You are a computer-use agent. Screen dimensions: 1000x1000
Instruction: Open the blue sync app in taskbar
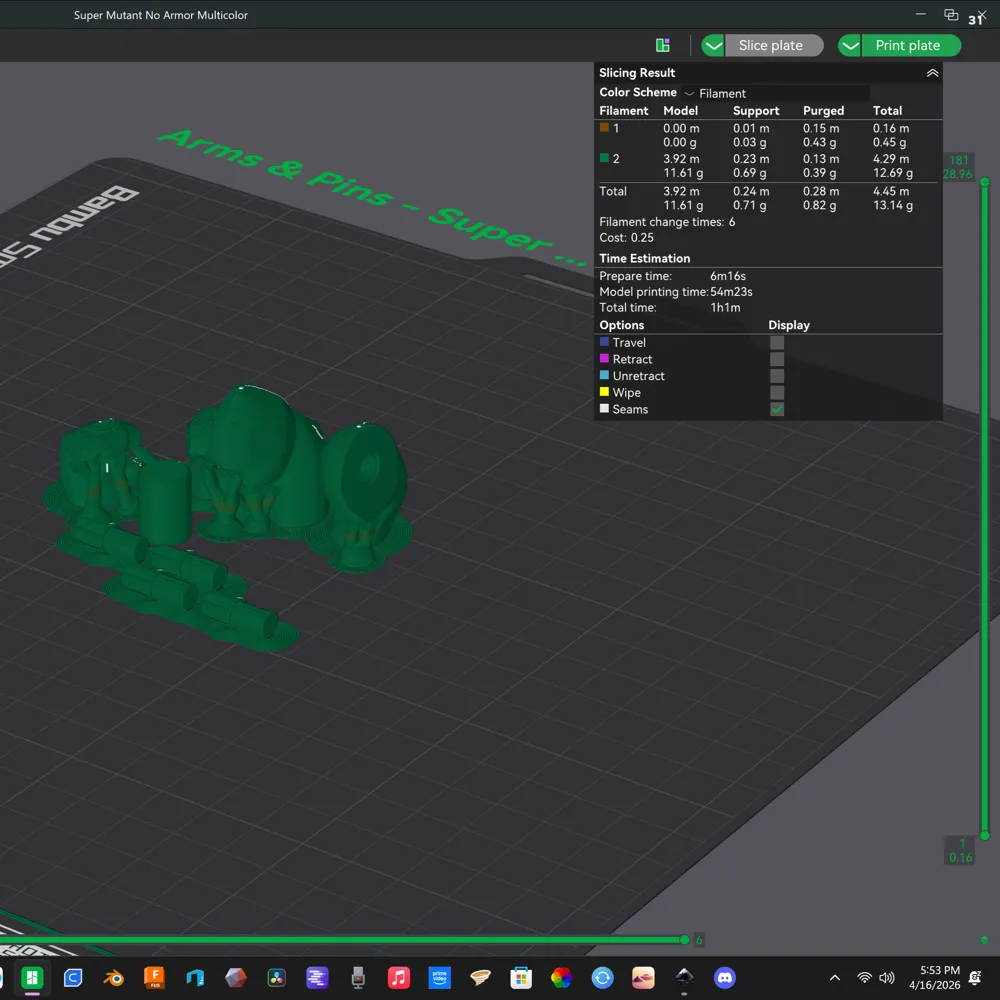602,977
